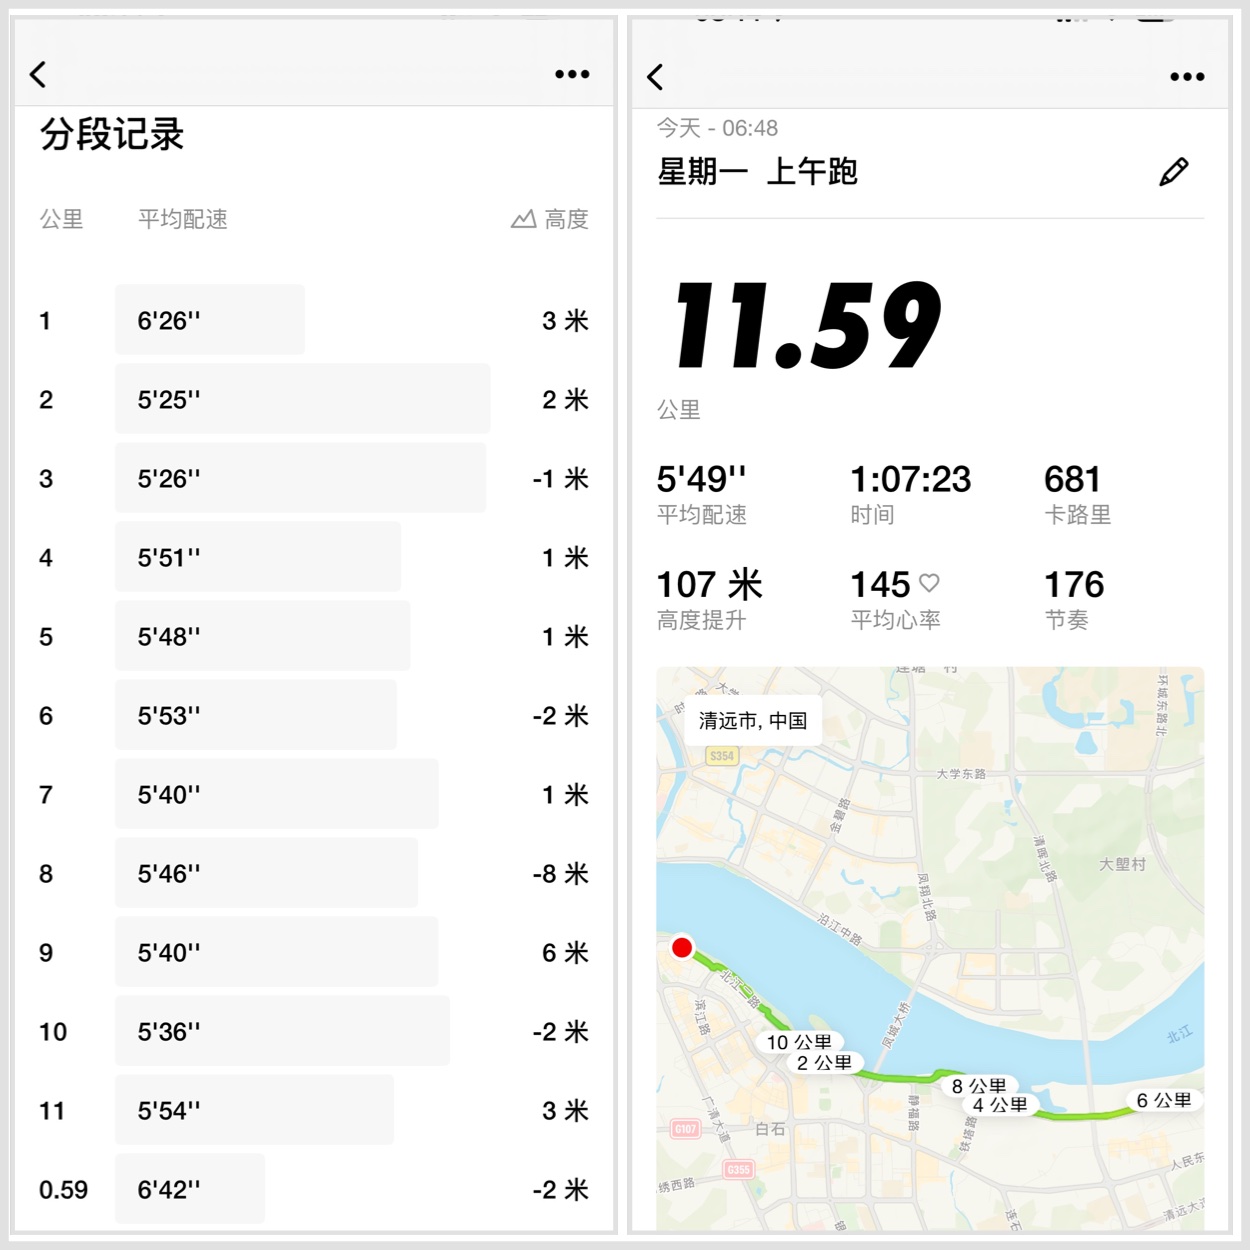Click the 清远市, 中国 location label

pos(752,721)
